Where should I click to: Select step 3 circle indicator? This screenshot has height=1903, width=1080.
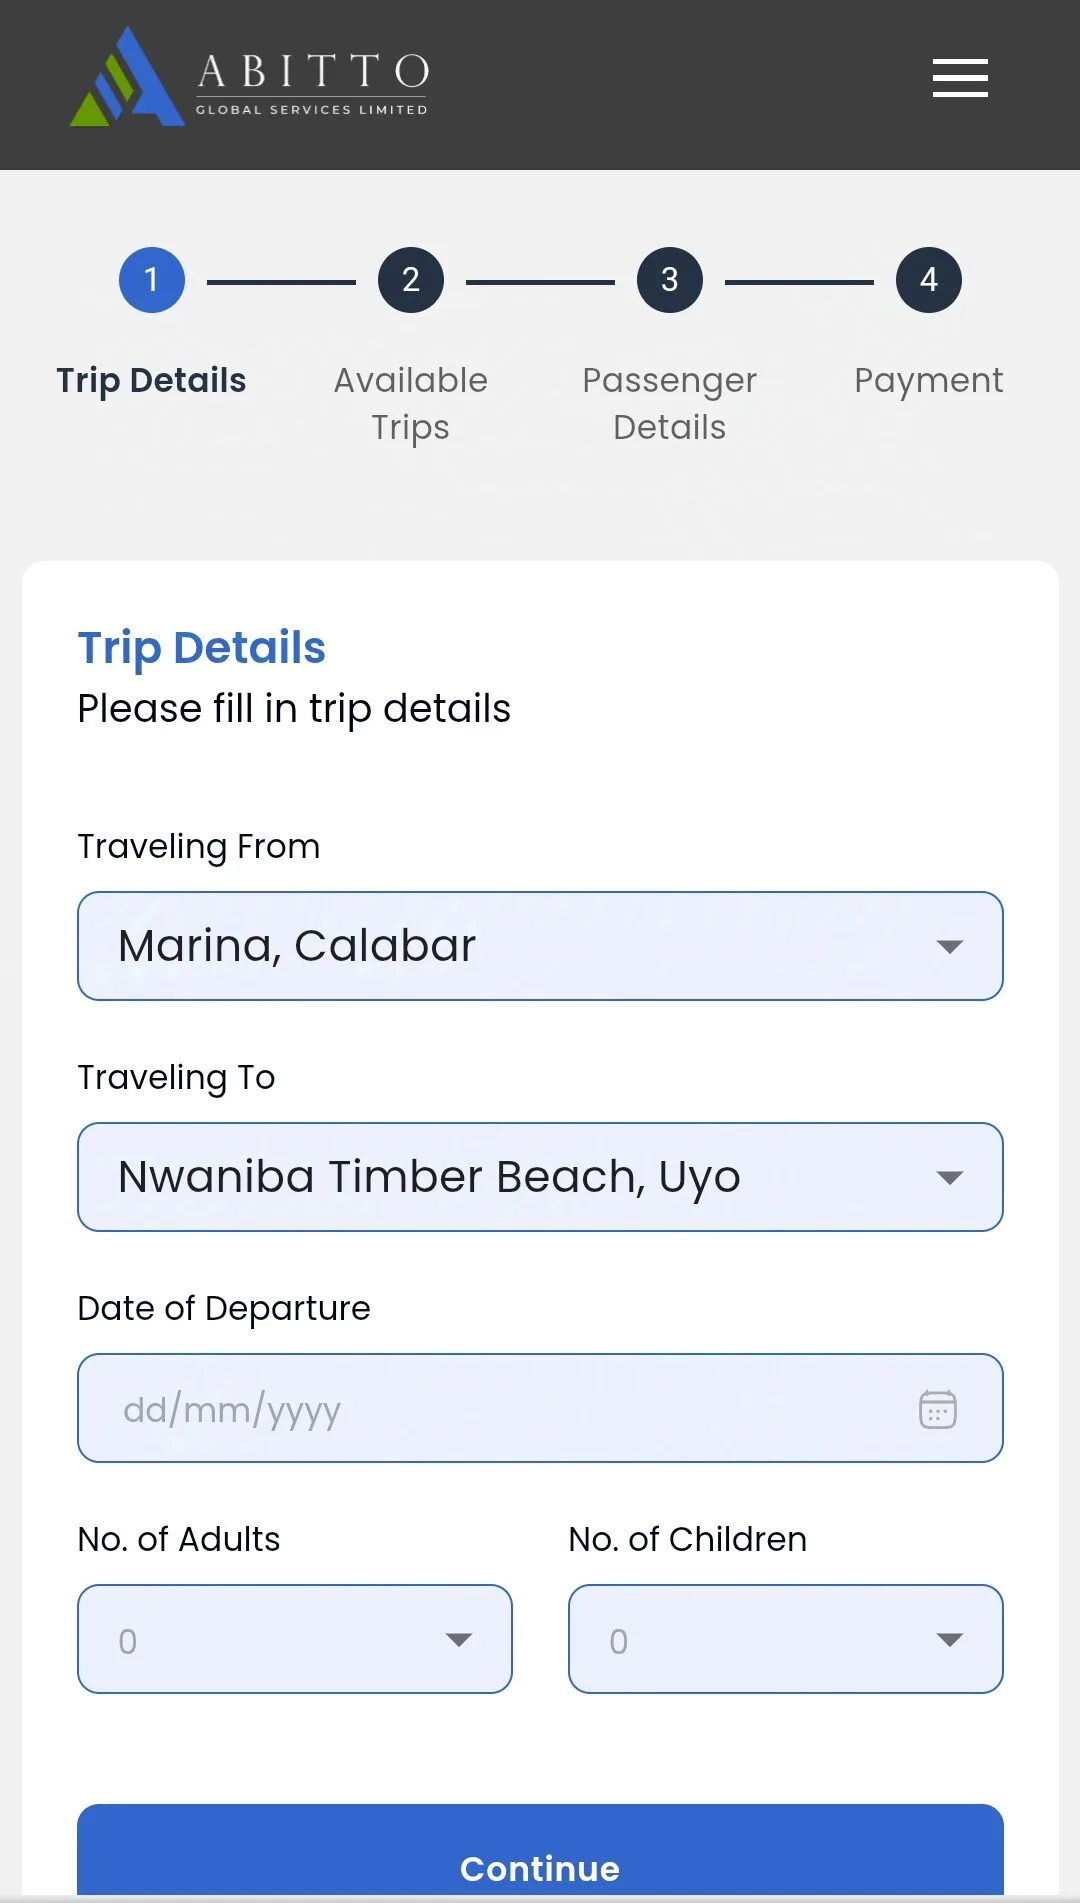pyautogui.click(x=670, y=280)
